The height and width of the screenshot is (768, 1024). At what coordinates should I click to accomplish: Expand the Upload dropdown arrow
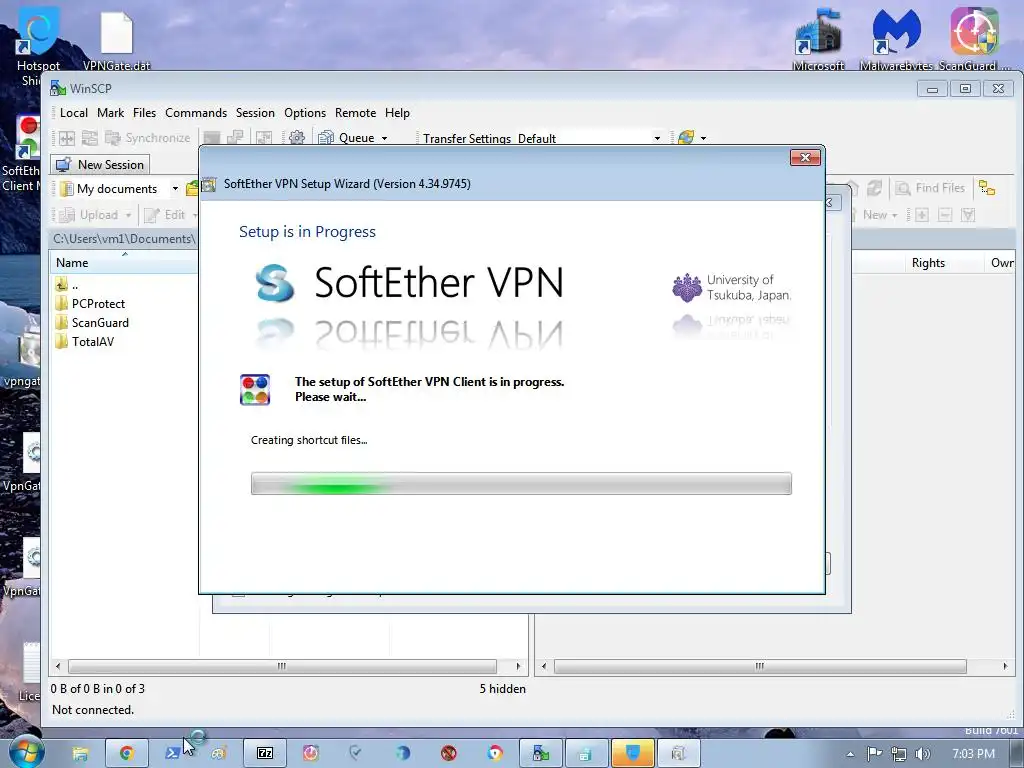(129, 215)
